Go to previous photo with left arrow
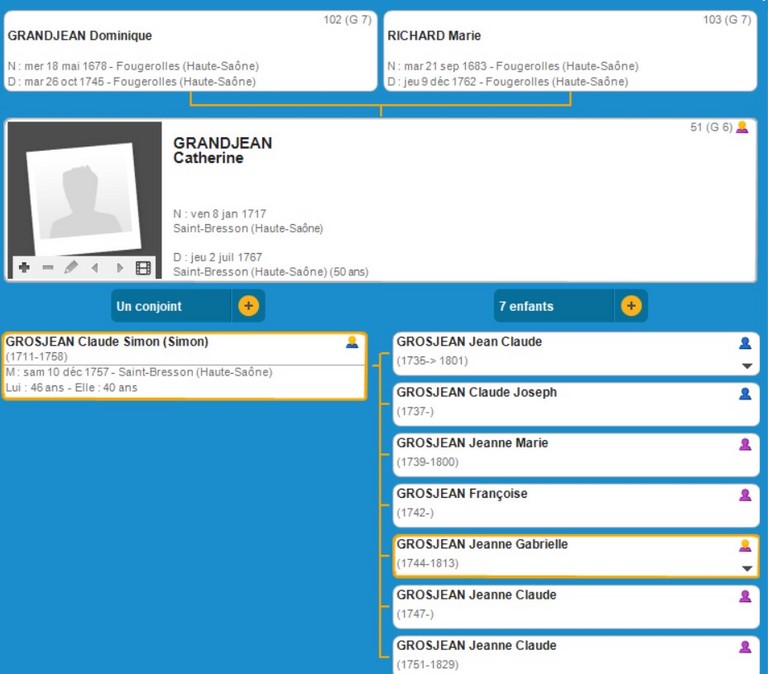Image resolution: width=768 pixels, height=674 pixels. [95, 268]
